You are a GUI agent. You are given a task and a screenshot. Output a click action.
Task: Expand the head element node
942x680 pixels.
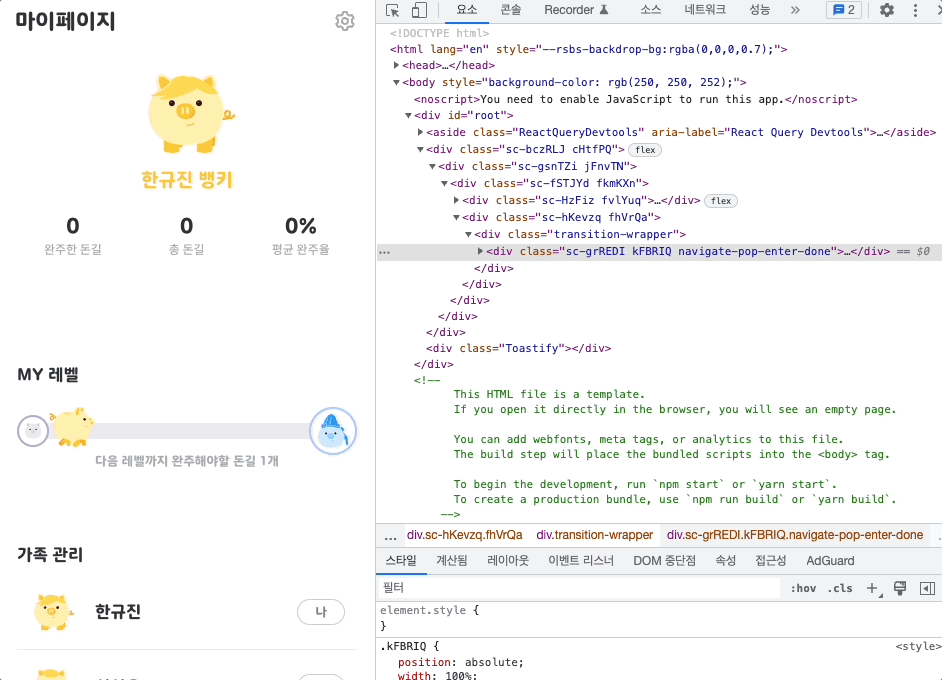(x=397, y=65)
